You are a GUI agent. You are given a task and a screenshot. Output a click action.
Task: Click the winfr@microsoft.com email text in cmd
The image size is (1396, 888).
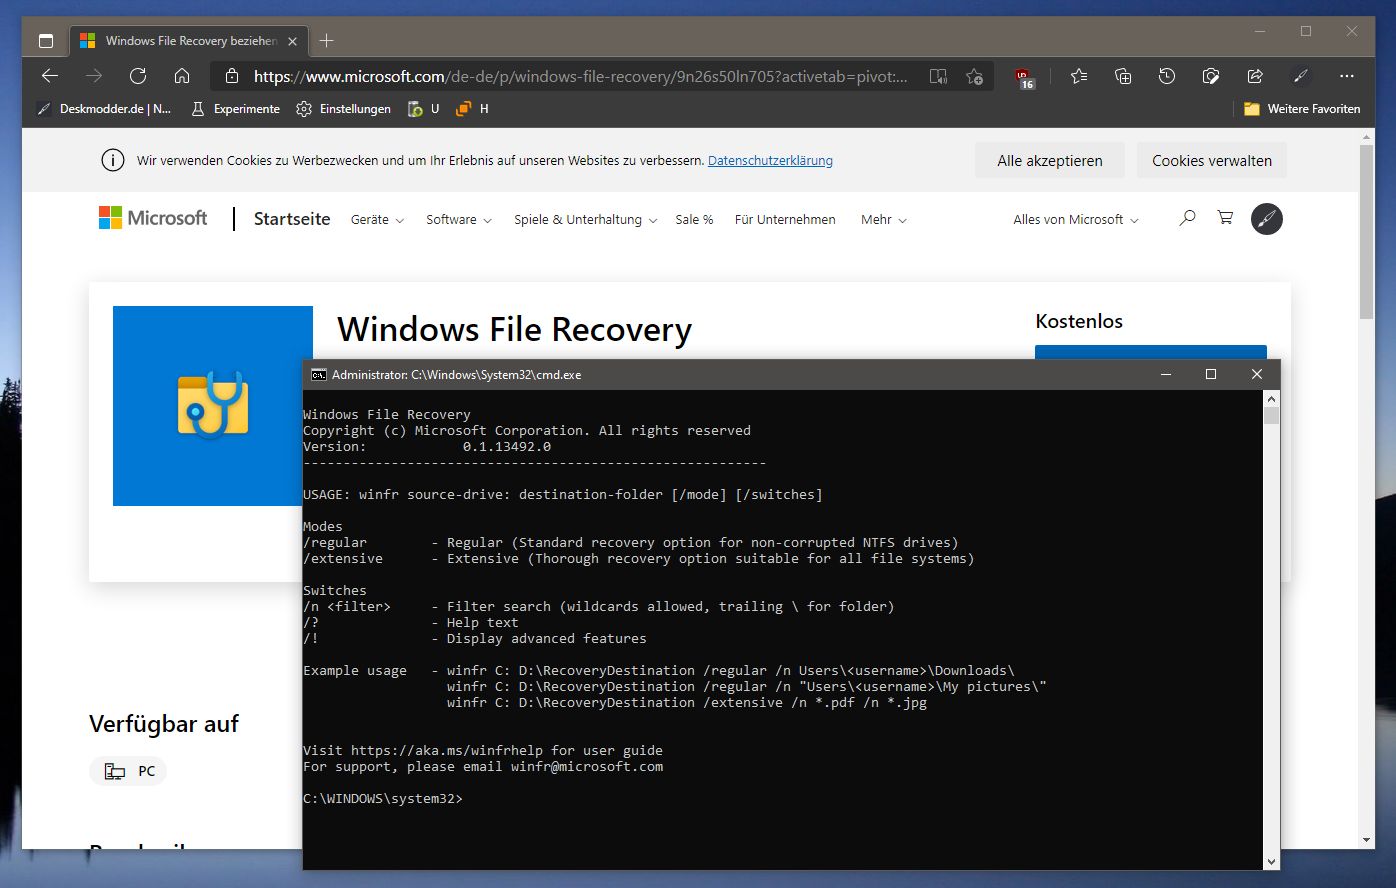click(x=587, y=767)
